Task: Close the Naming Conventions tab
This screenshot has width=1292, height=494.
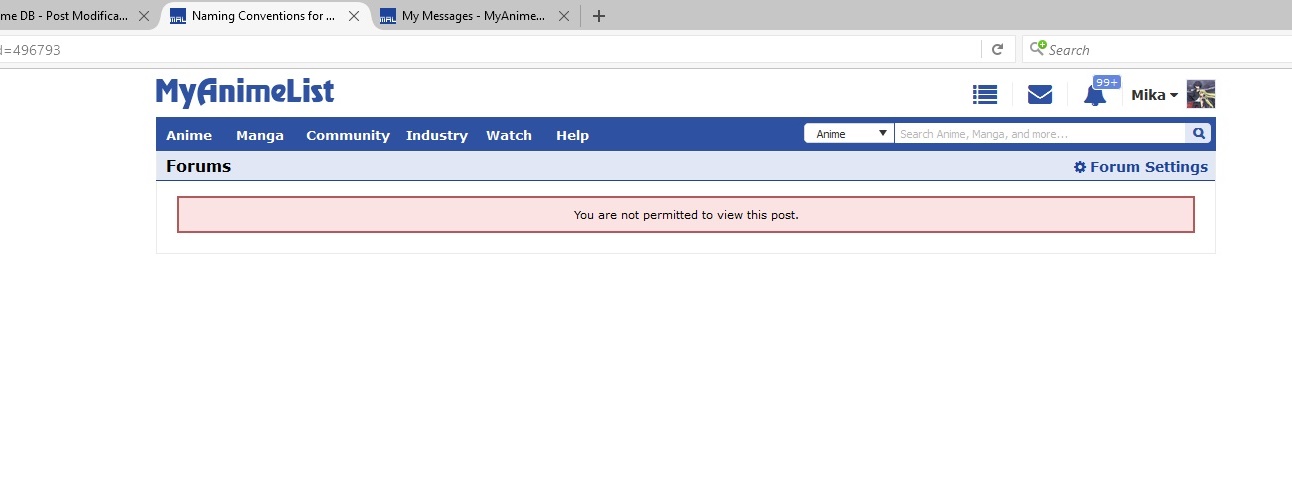Action: tap(353, 16)
